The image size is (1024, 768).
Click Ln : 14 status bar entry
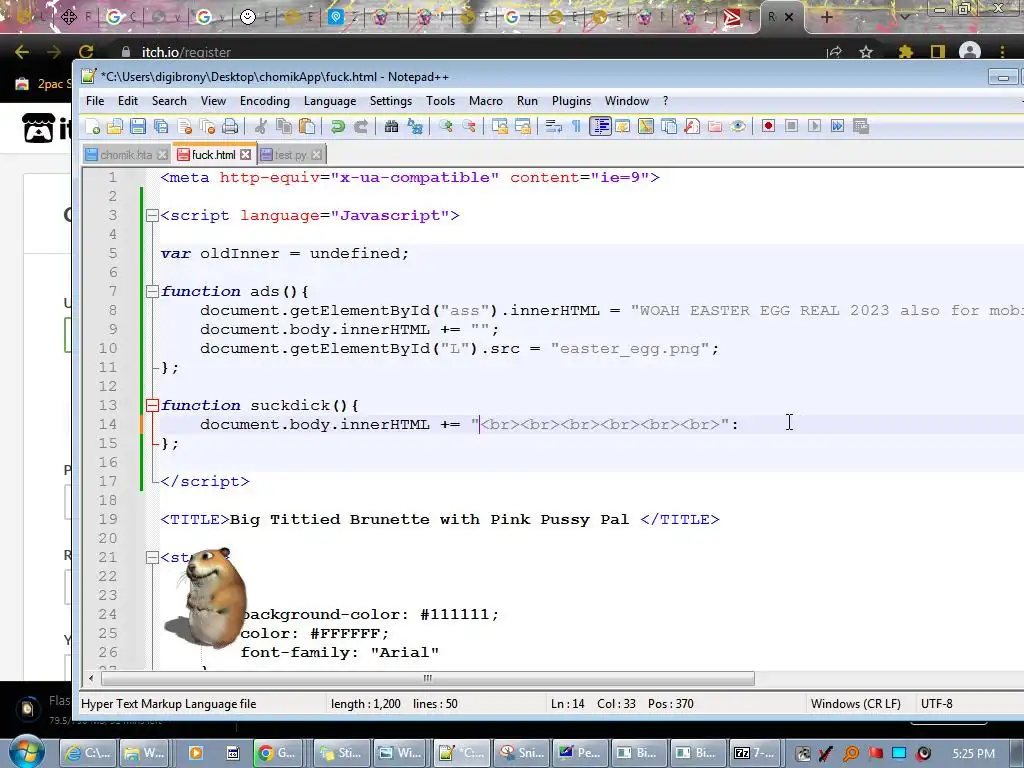pos(568,704)
